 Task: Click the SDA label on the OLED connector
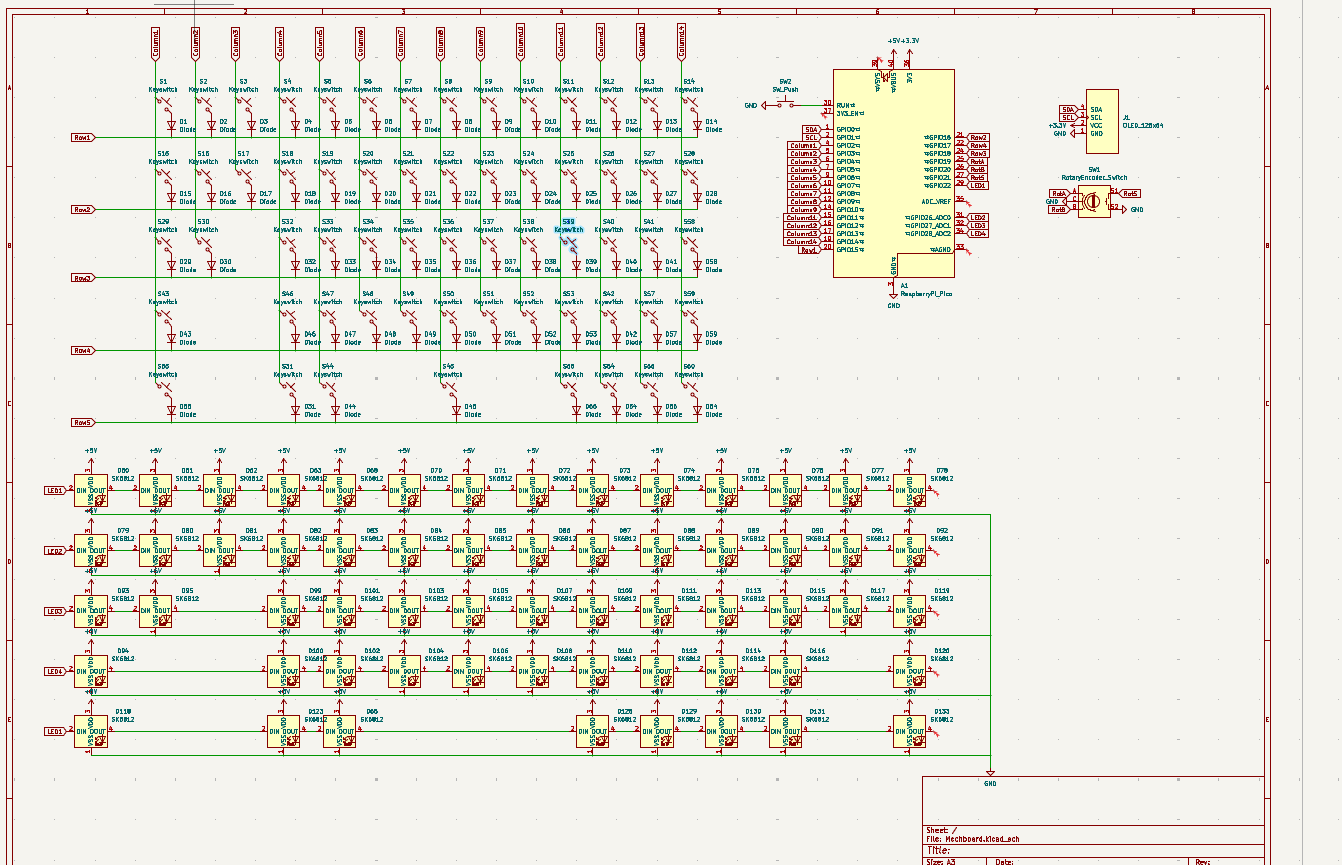pyautogui.click(x=1069, y=109)
